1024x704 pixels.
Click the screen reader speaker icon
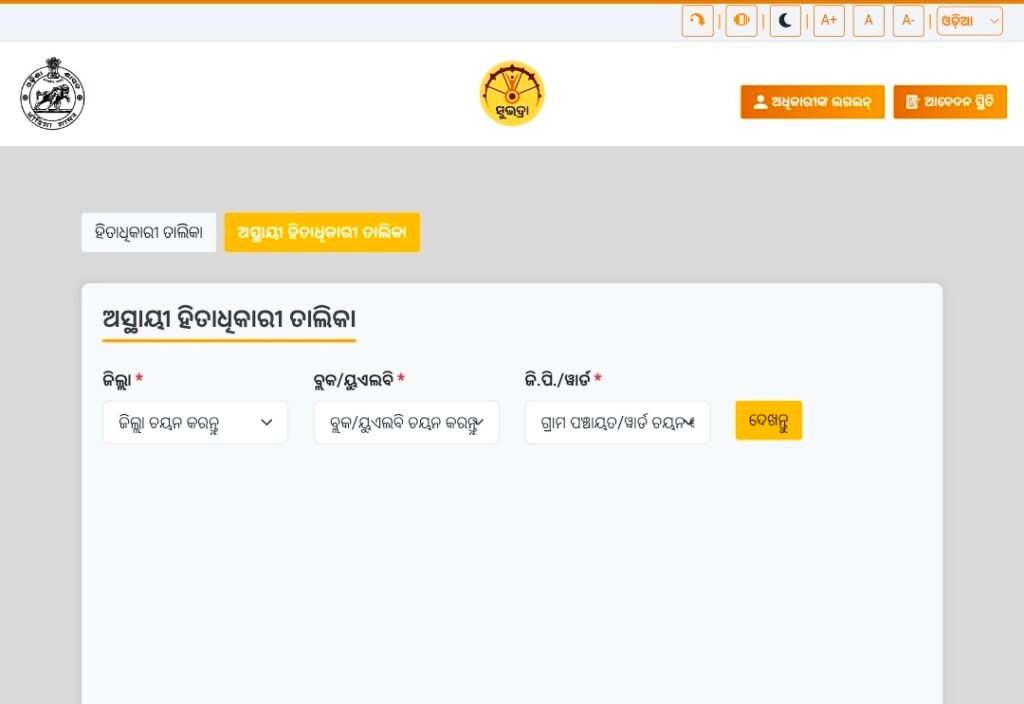tap(741, 21)
